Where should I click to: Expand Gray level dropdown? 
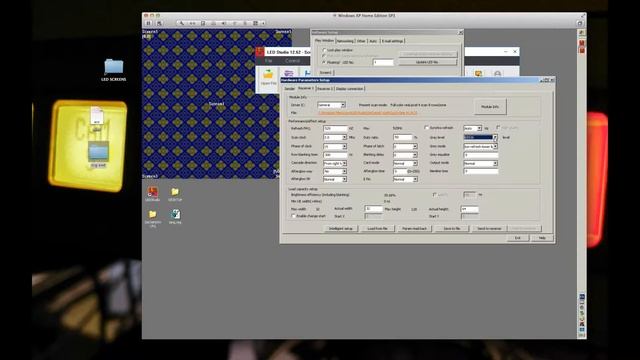click(x=480, y=138)
